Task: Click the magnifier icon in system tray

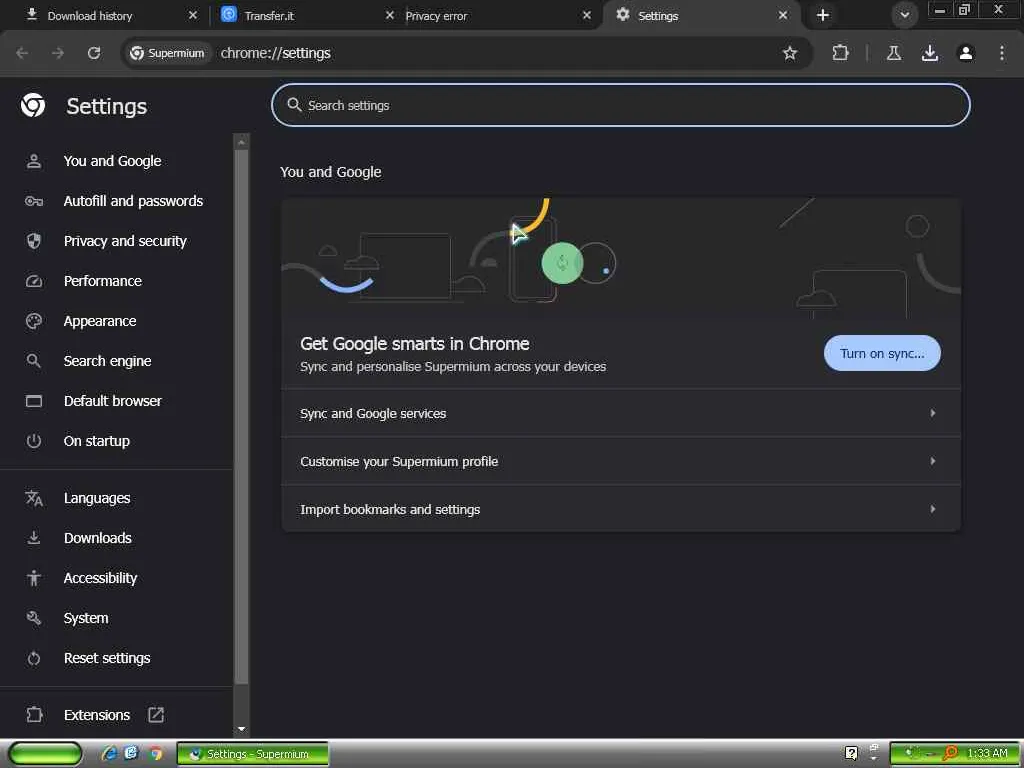Action: [x=950, y=754]
